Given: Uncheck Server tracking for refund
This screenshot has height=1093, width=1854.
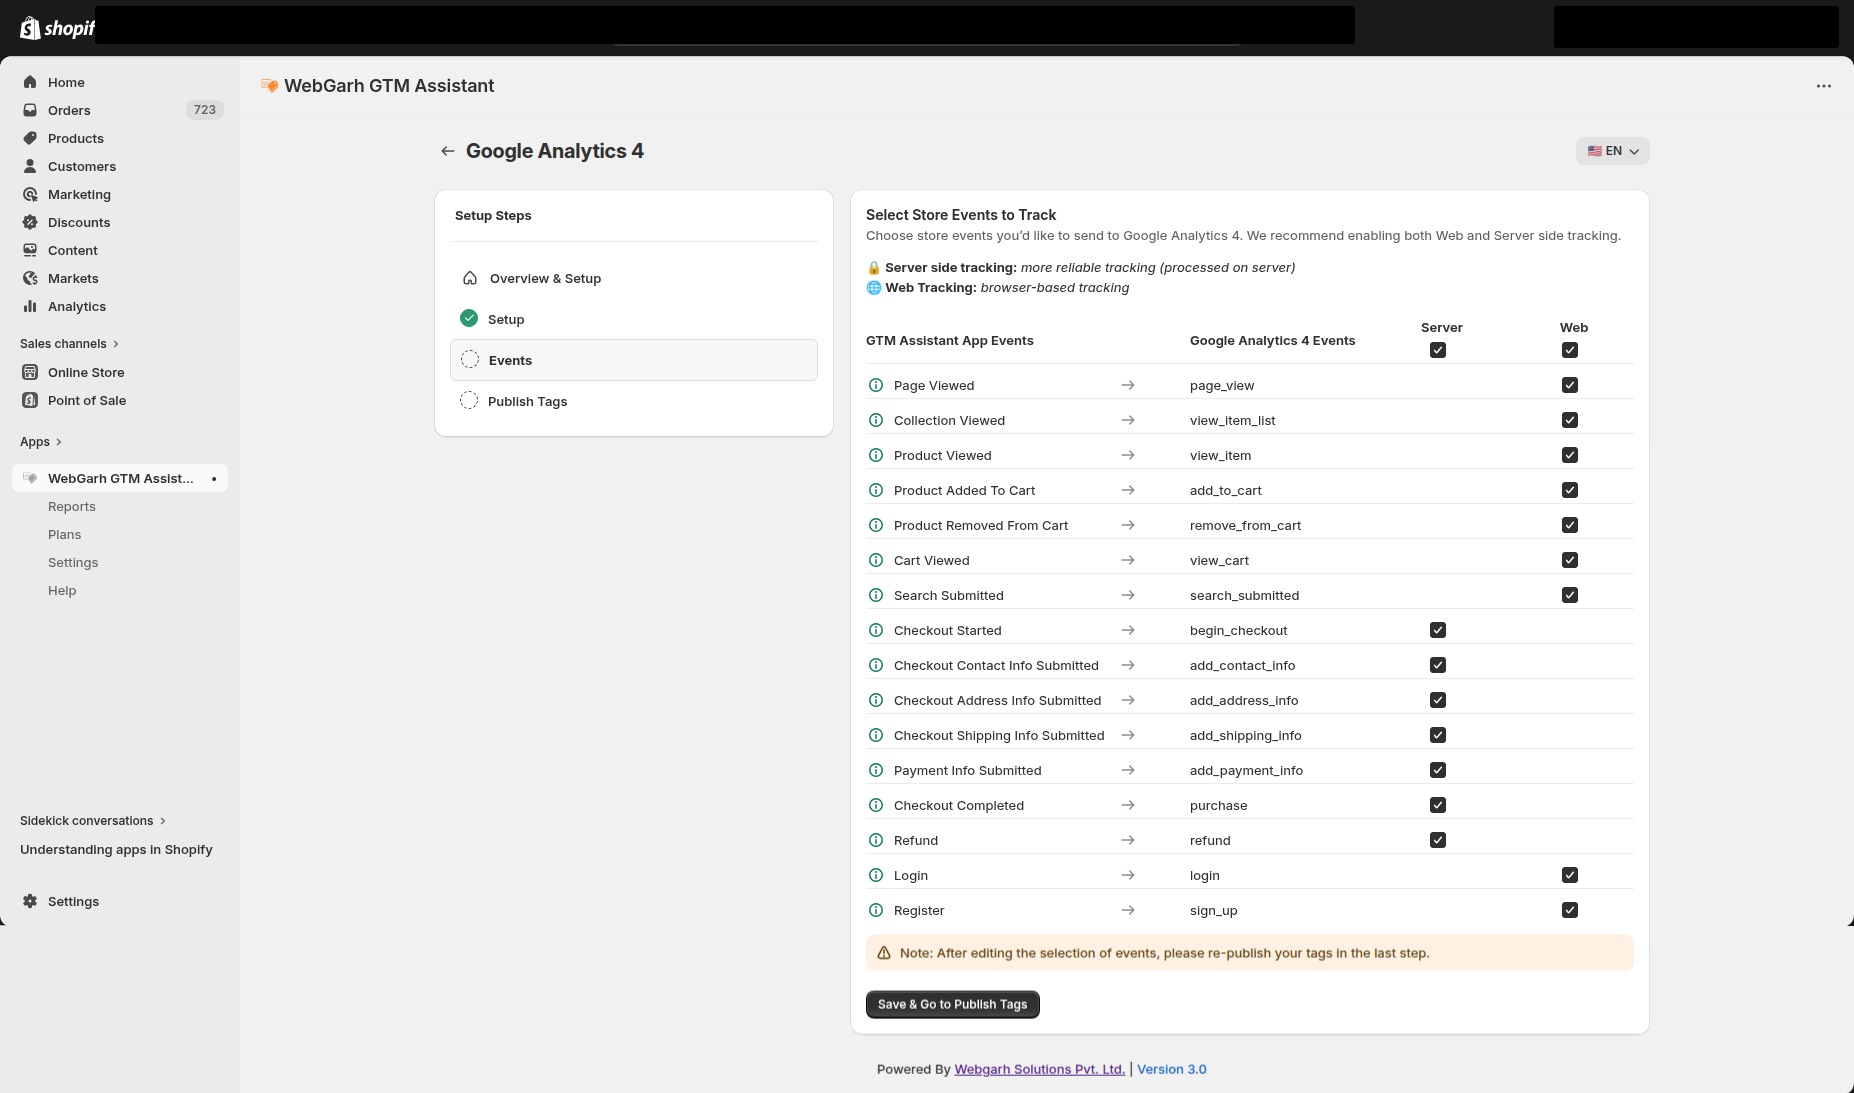Looking at the screenshot, I should 1438,840.
